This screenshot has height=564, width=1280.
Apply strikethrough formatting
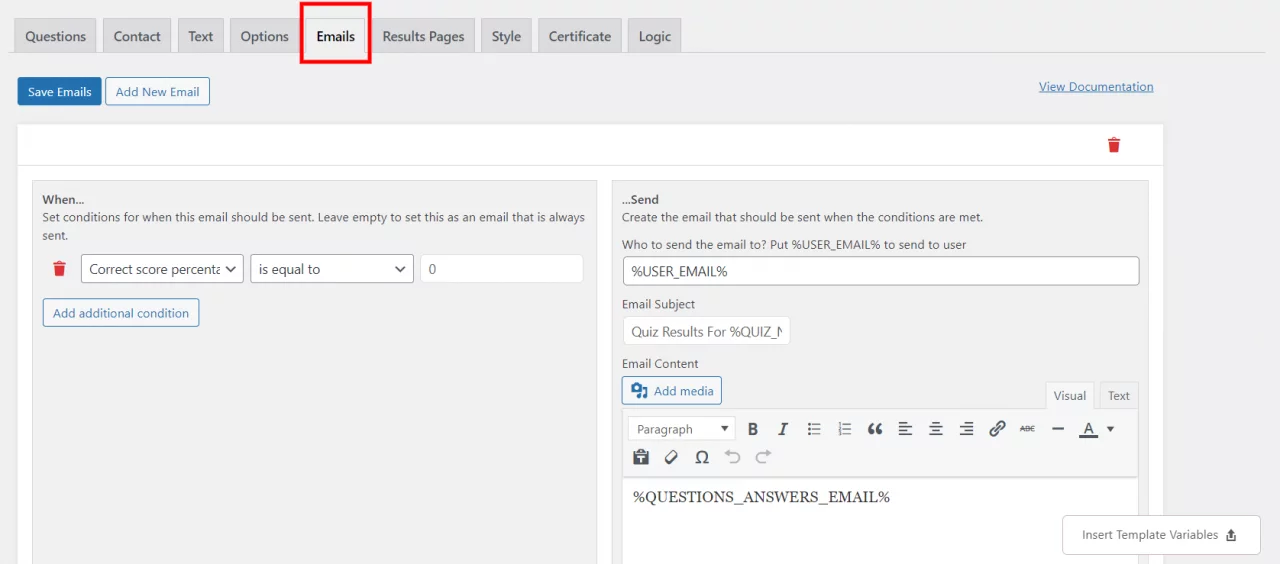pyautogui.click(x=1027, y=429)
